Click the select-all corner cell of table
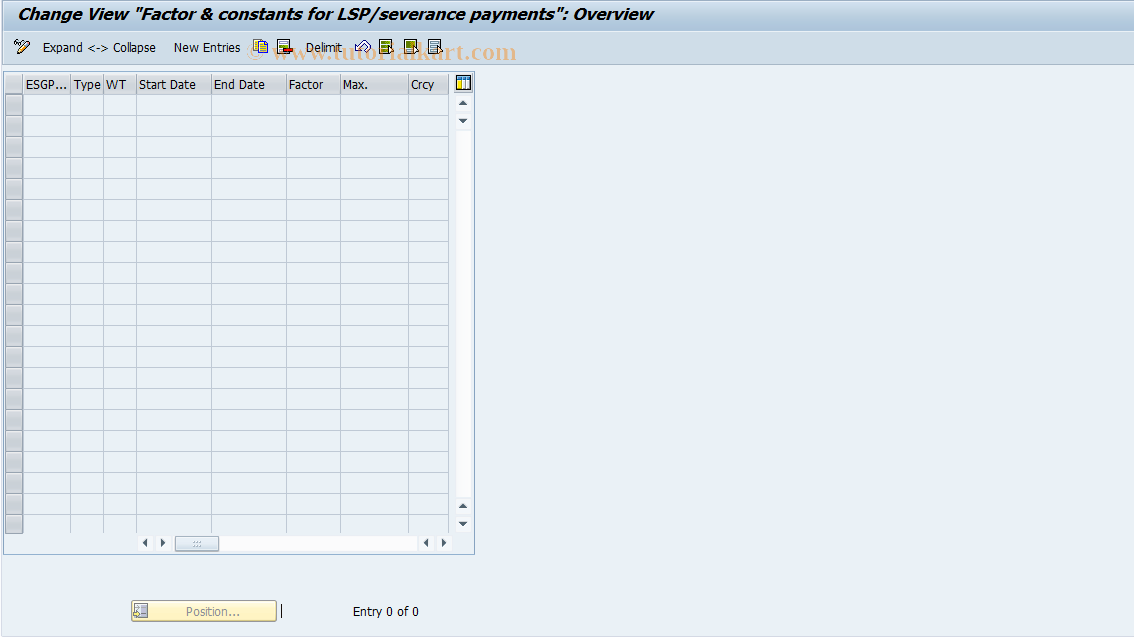 [14, 85]
